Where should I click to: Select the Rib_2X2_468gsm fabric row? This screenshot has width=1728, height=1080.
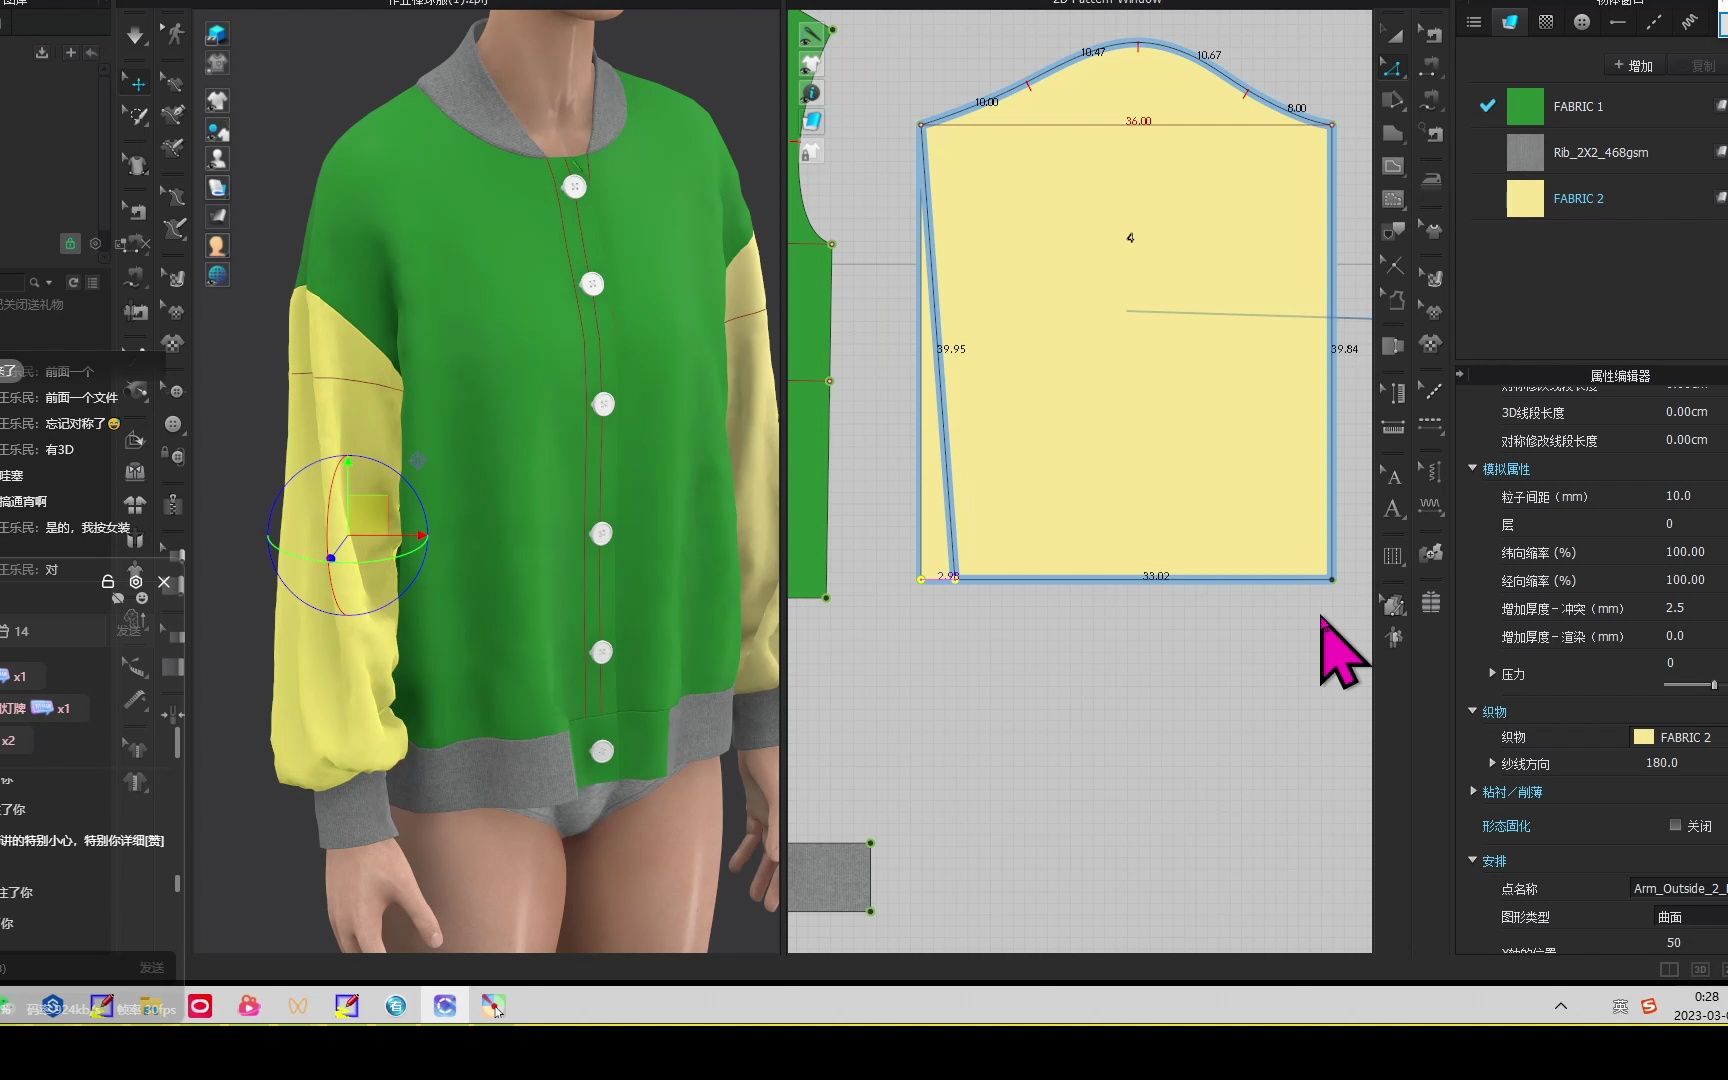[x=1600, y=152]
